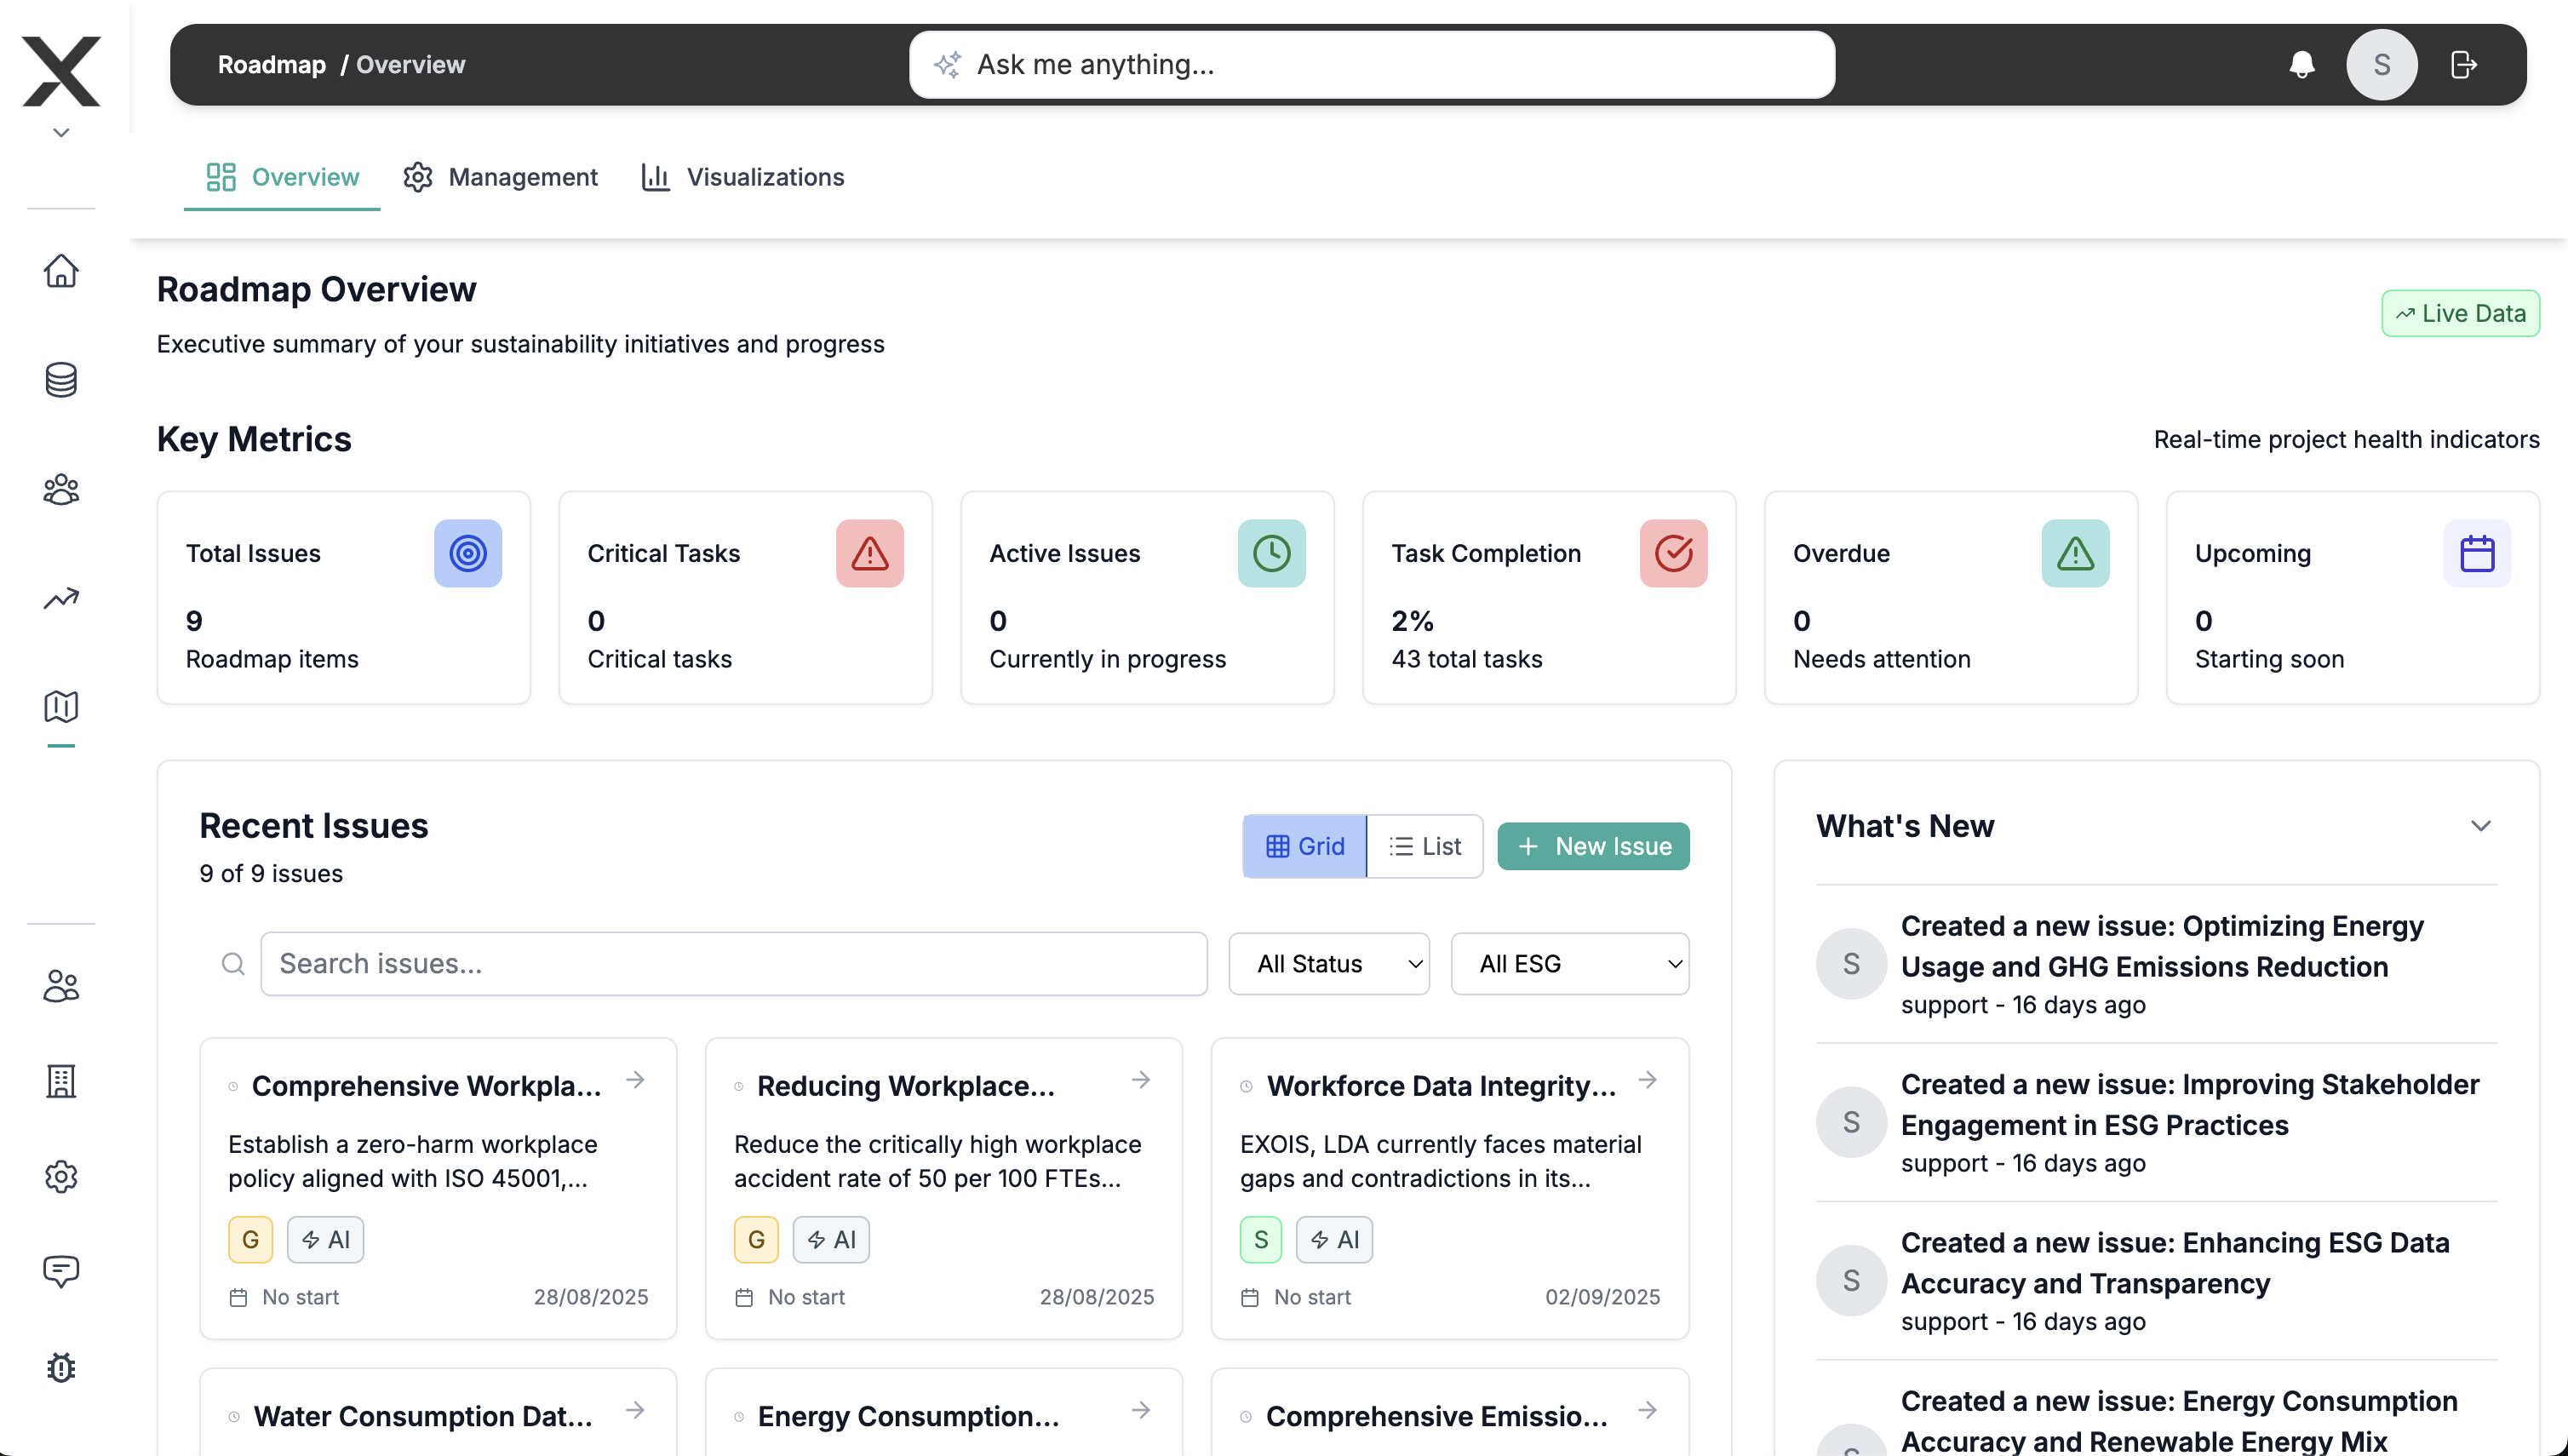The width and height of the screenshot is (2568, 1456).
Task: Open the database stack icon in sidebar
Action: click(x=61, y=380)
